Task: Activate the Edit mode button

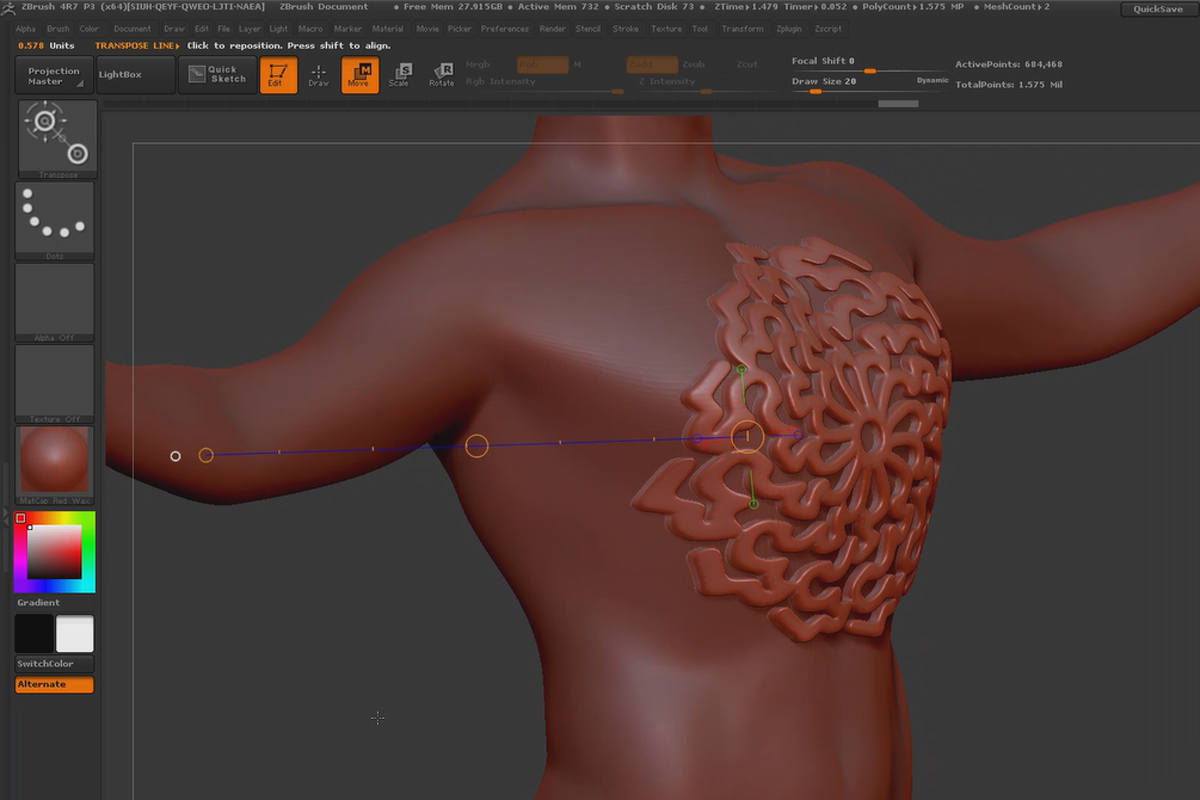Action: point(278,75)
